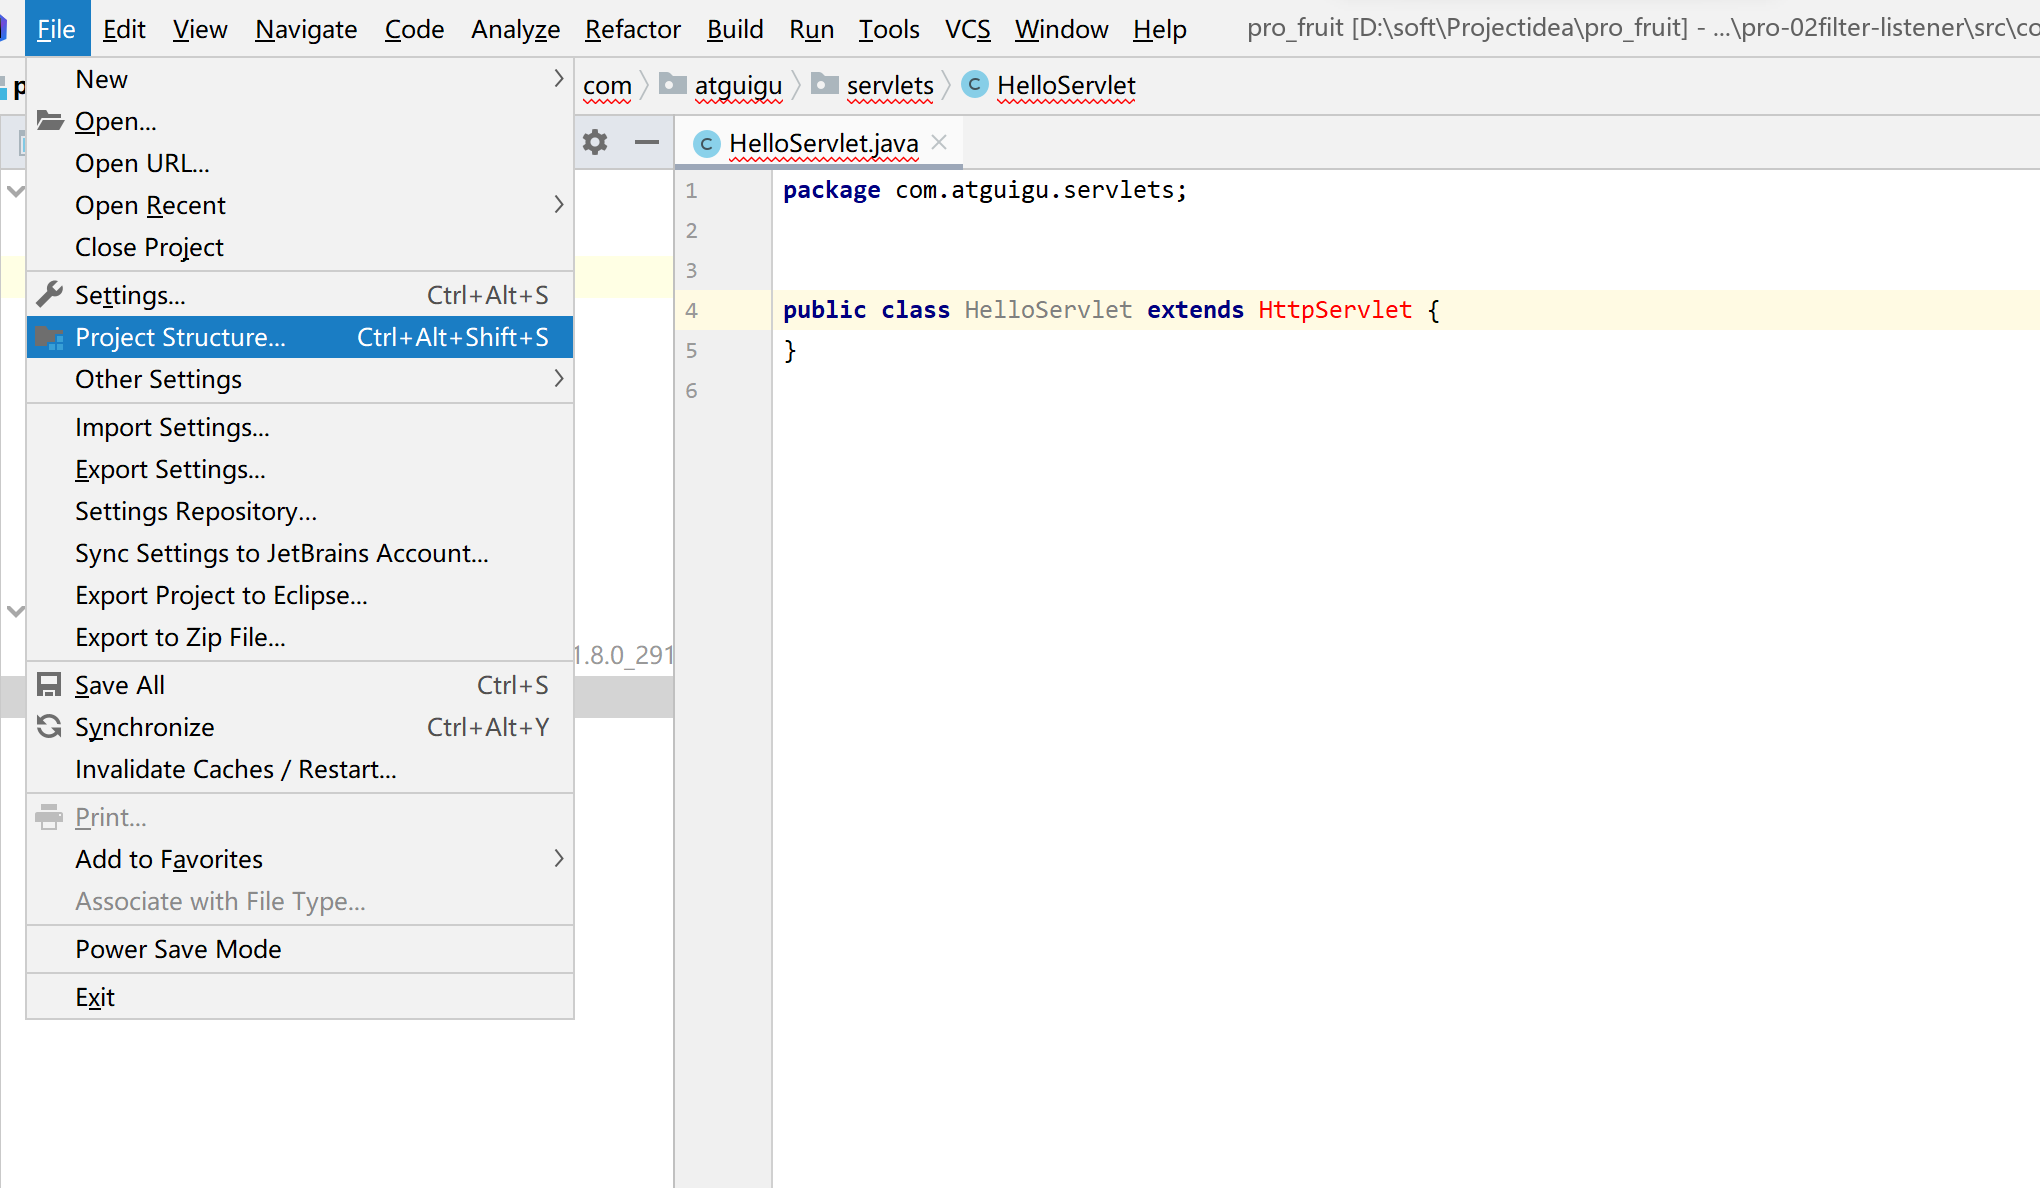Open the Edit menu
Image resolution: width=2040 pixels, height=1188 pixels.
124,29
